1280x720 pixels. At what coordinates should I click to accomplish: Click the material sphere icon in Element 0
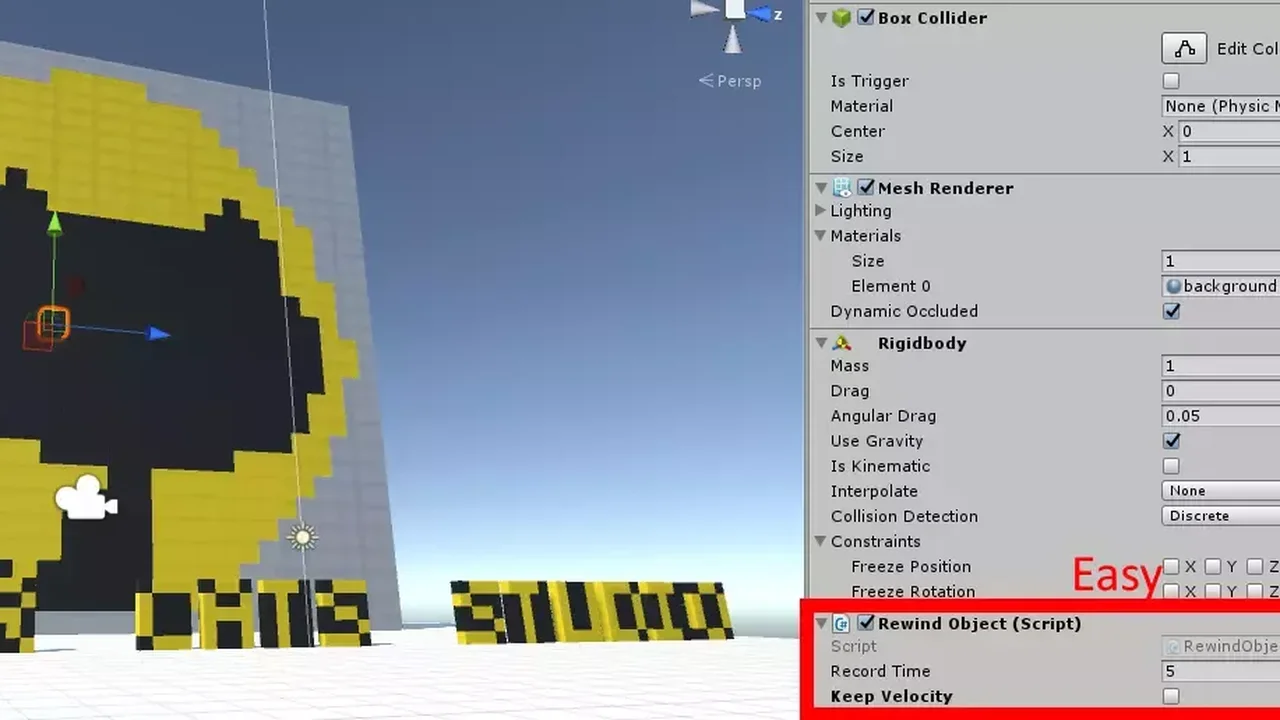click(x=1174, y=286)
